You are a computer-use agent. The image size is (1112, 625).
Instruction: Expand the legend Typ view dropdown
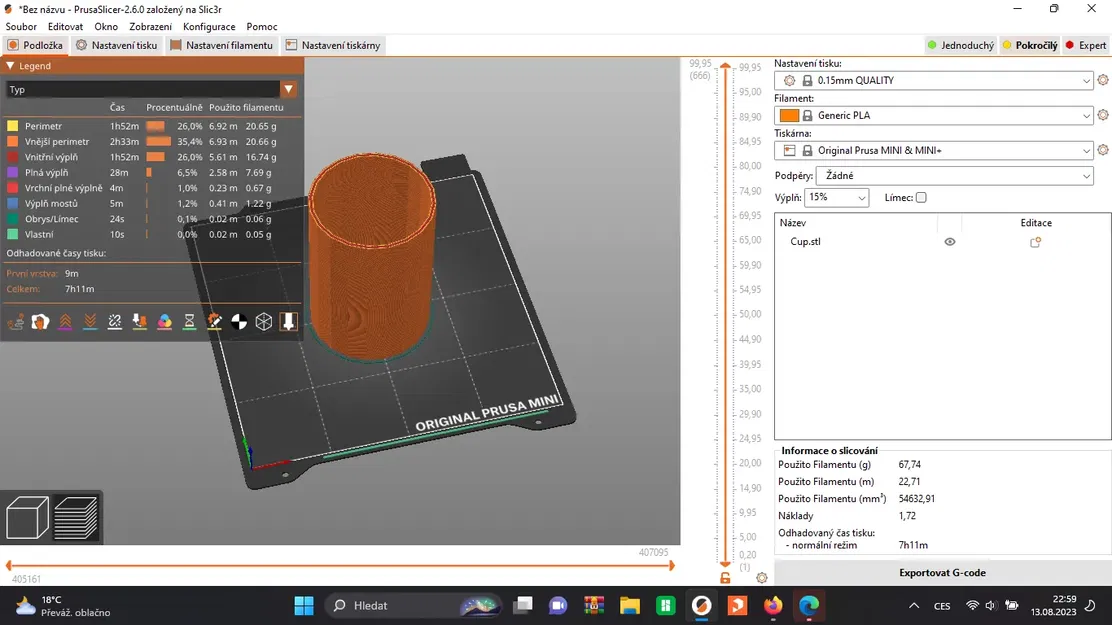point(288,89)
